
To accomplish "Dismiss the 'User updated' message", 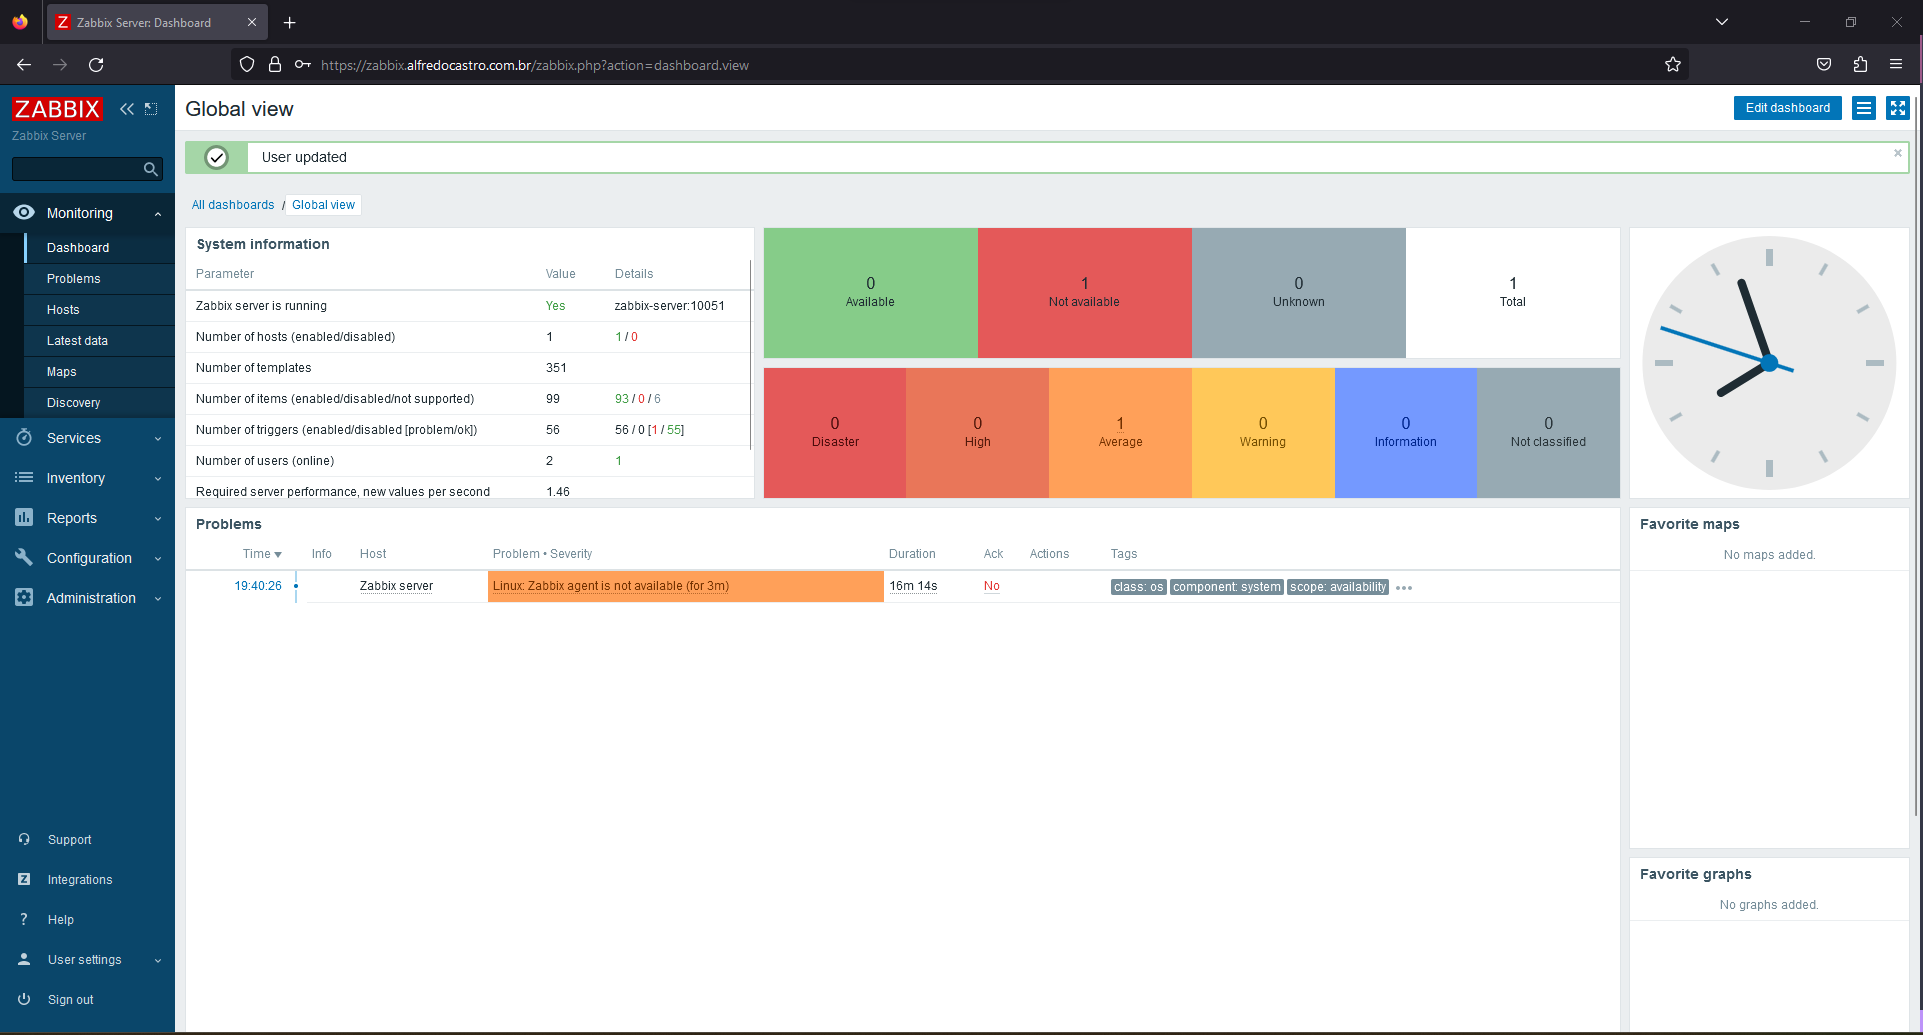I will (1897, 153).
